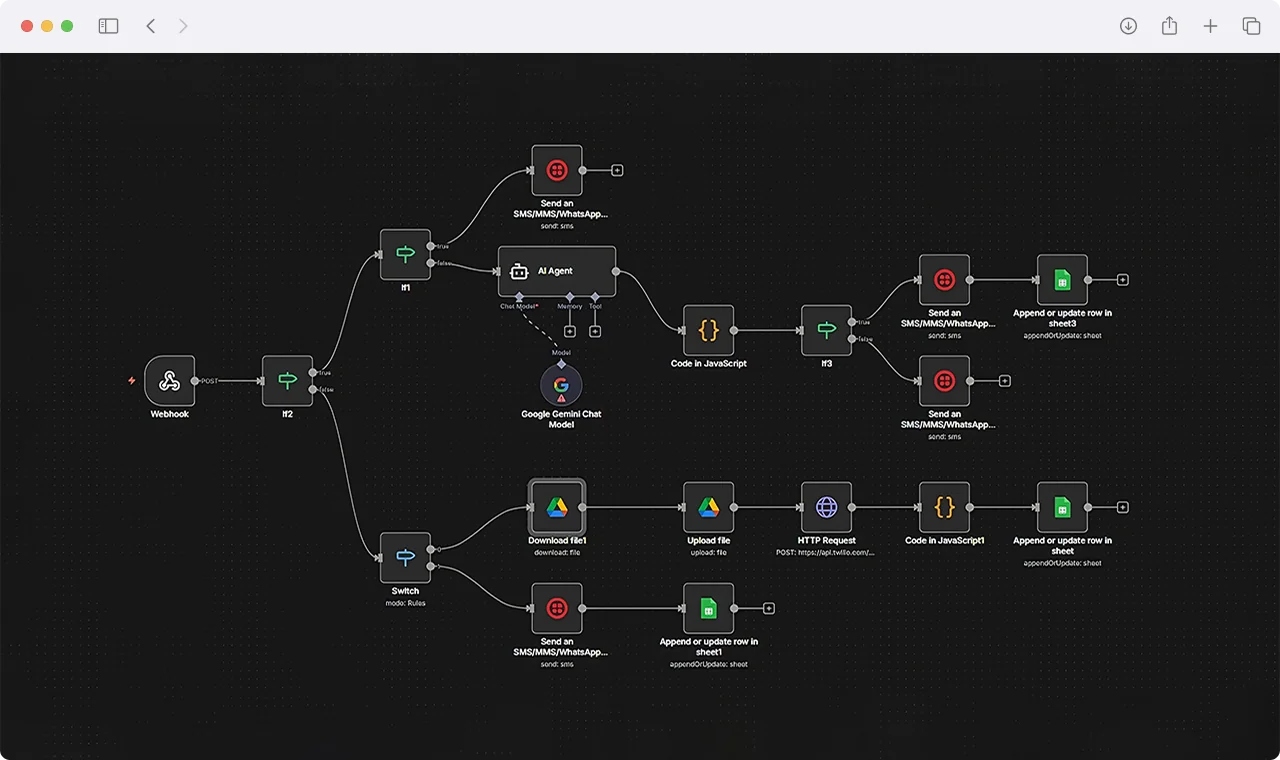Open a new browser tab
This screenshot has height=760, width=1280.
[1210, 26]
